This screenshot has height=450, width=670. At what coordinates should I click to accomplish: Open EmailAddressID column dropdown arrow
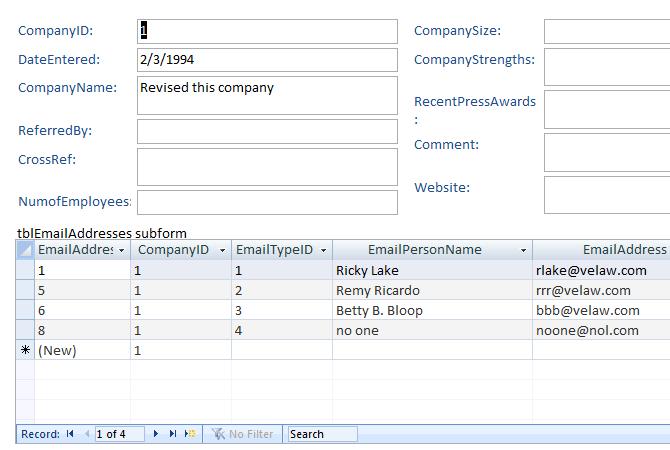pos(122,250)
